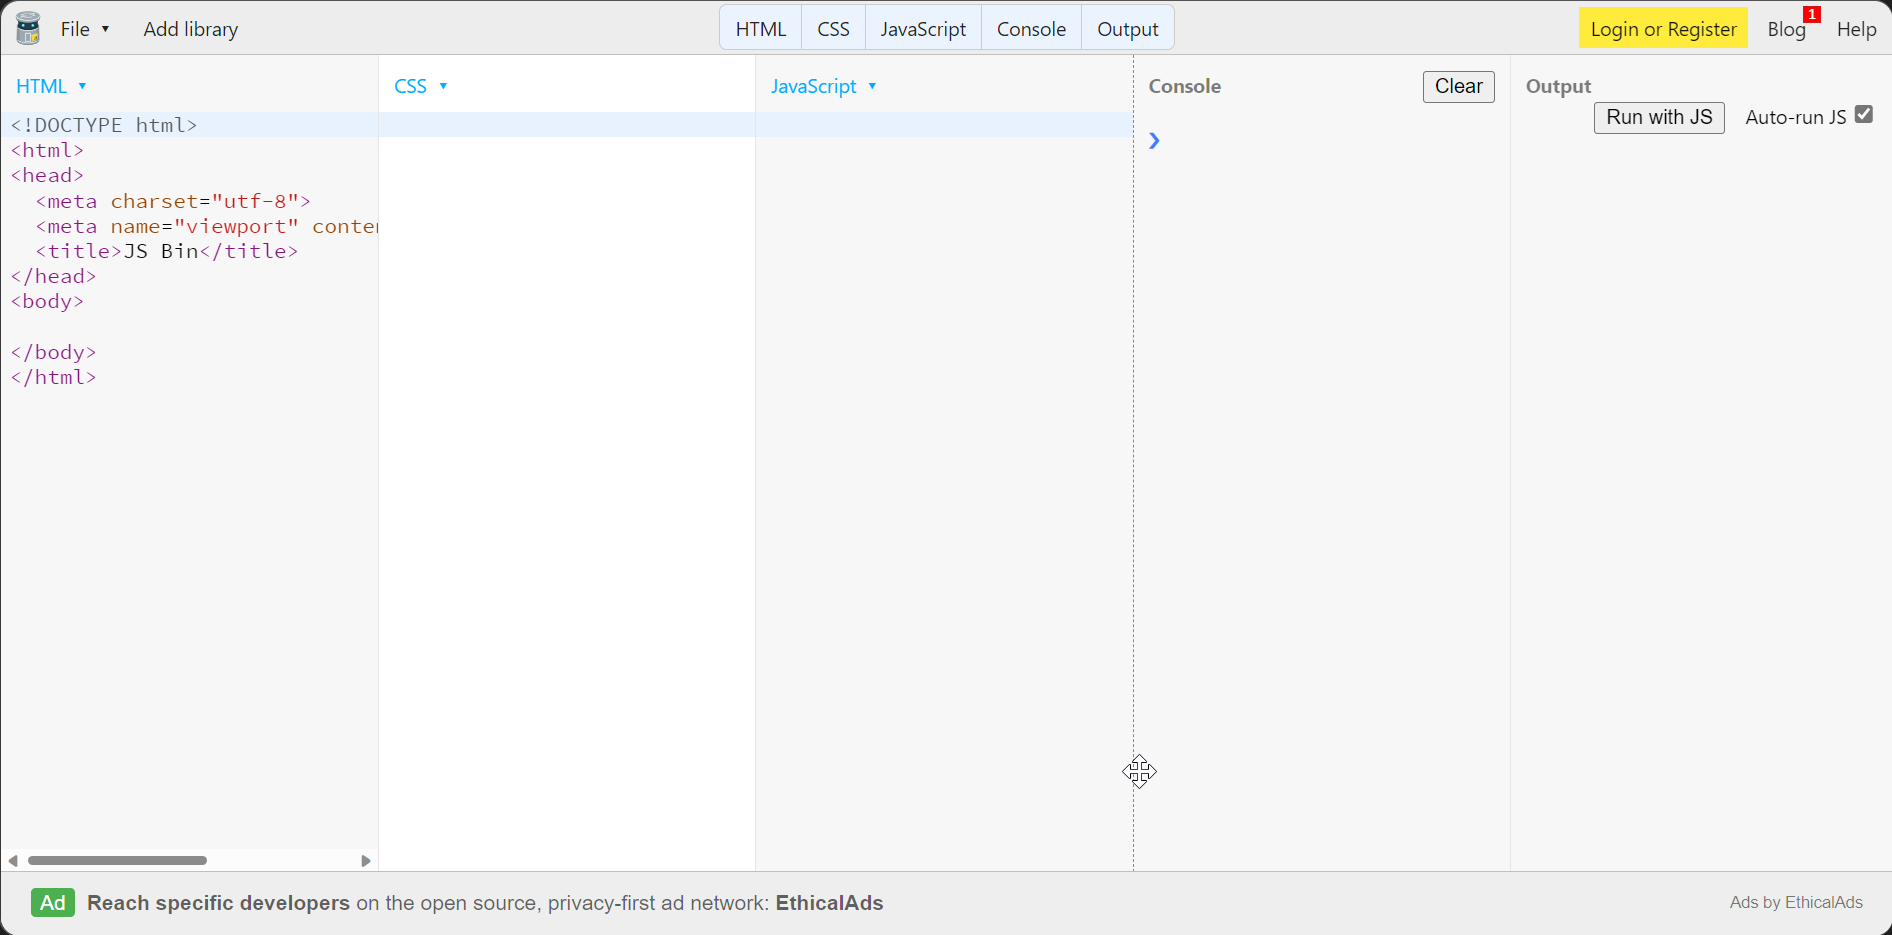Click the green Ad badge
The width and height of the screenshot is (1892, 935).
(x=53, y=903)
